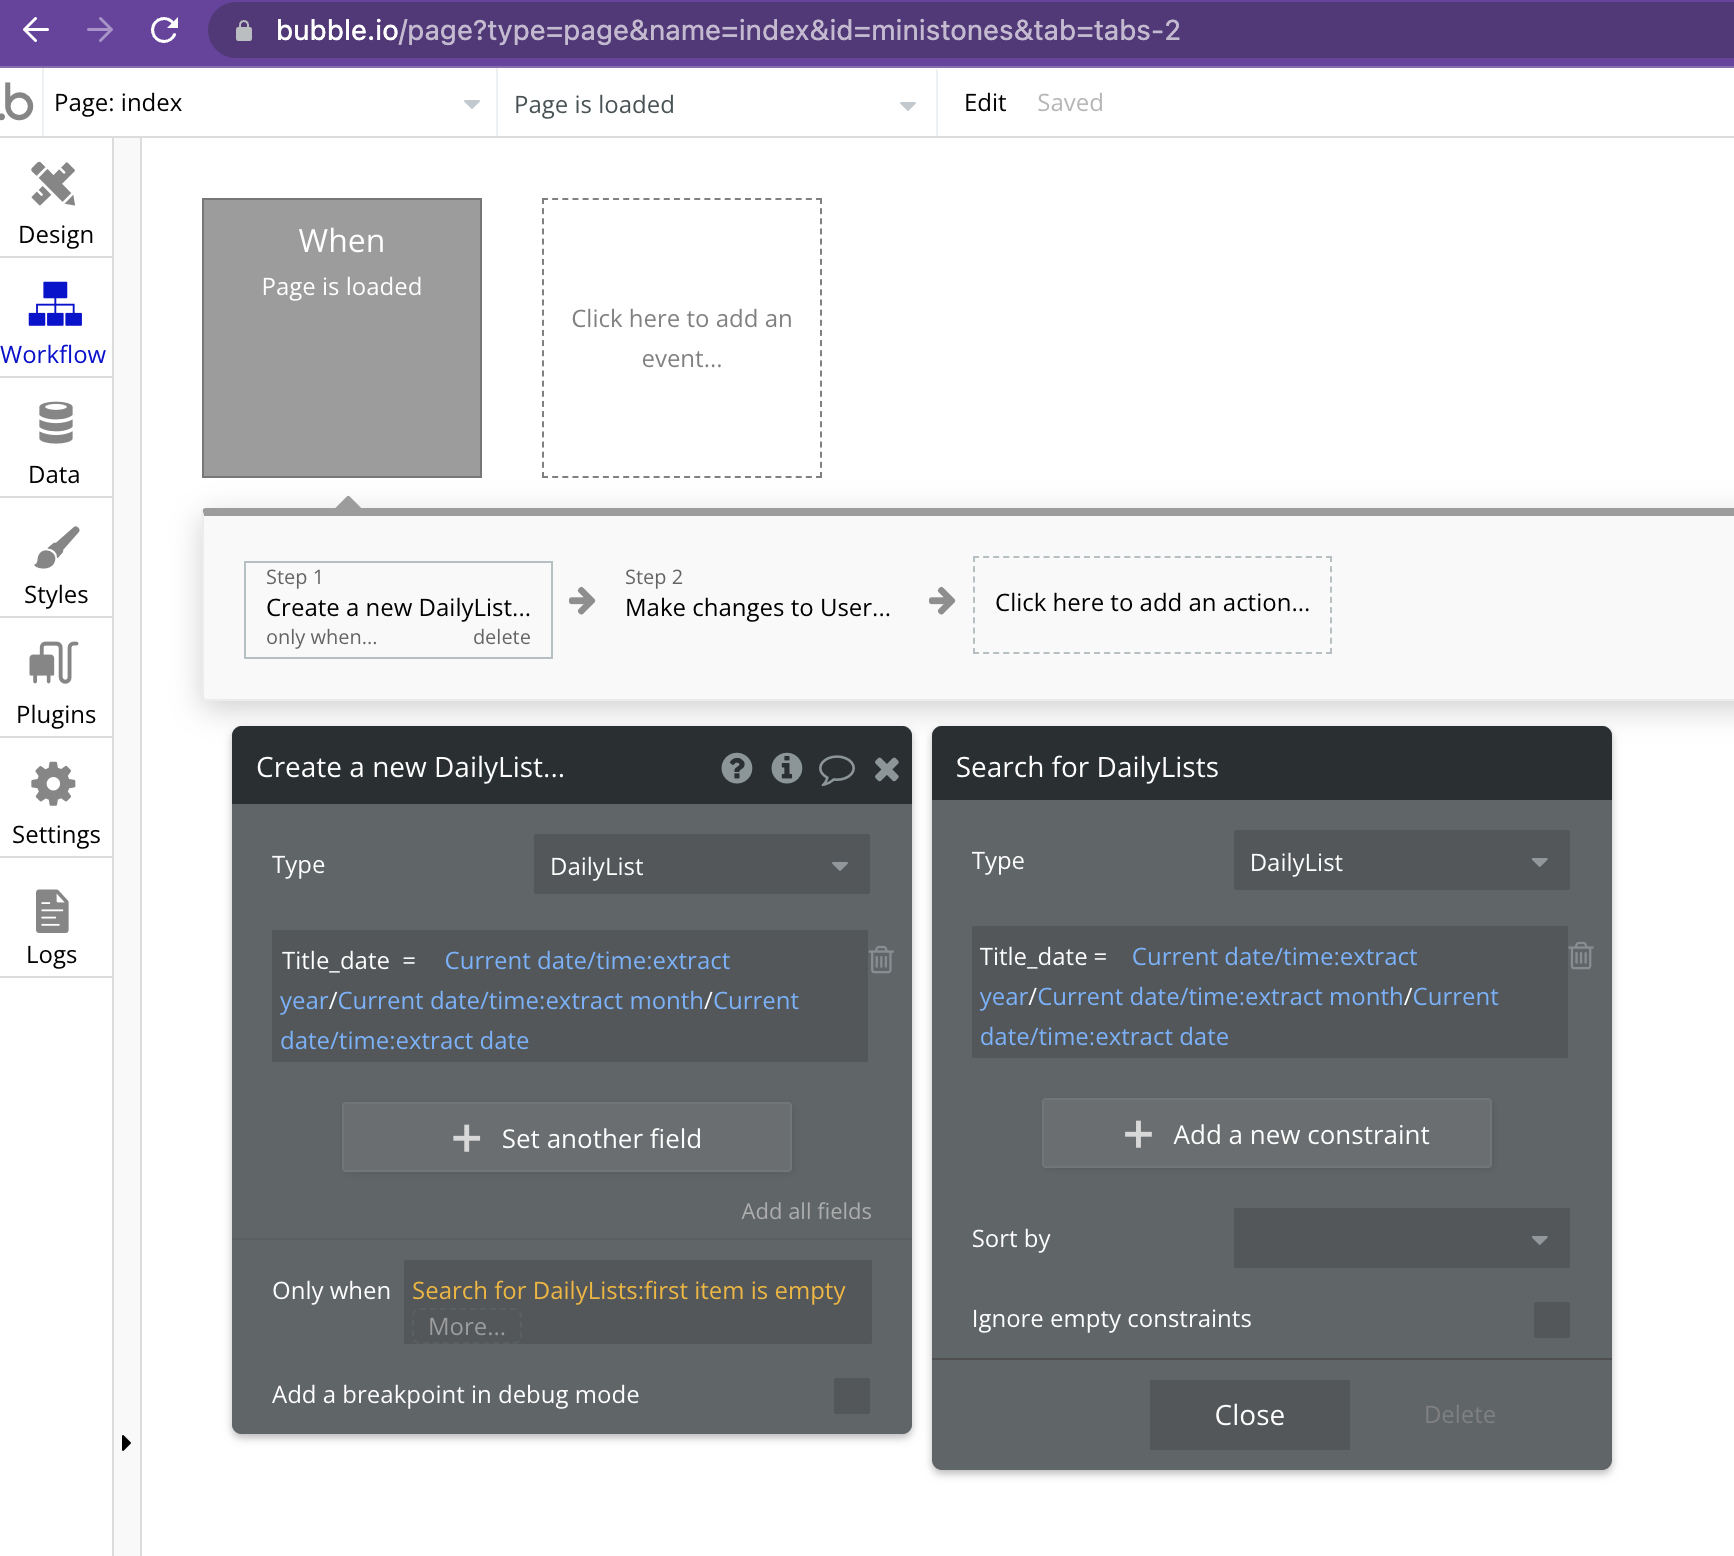Open the Sort by dropdown
The height and width of the screenshot is (1556, 1734).
pos(1402,1239)
